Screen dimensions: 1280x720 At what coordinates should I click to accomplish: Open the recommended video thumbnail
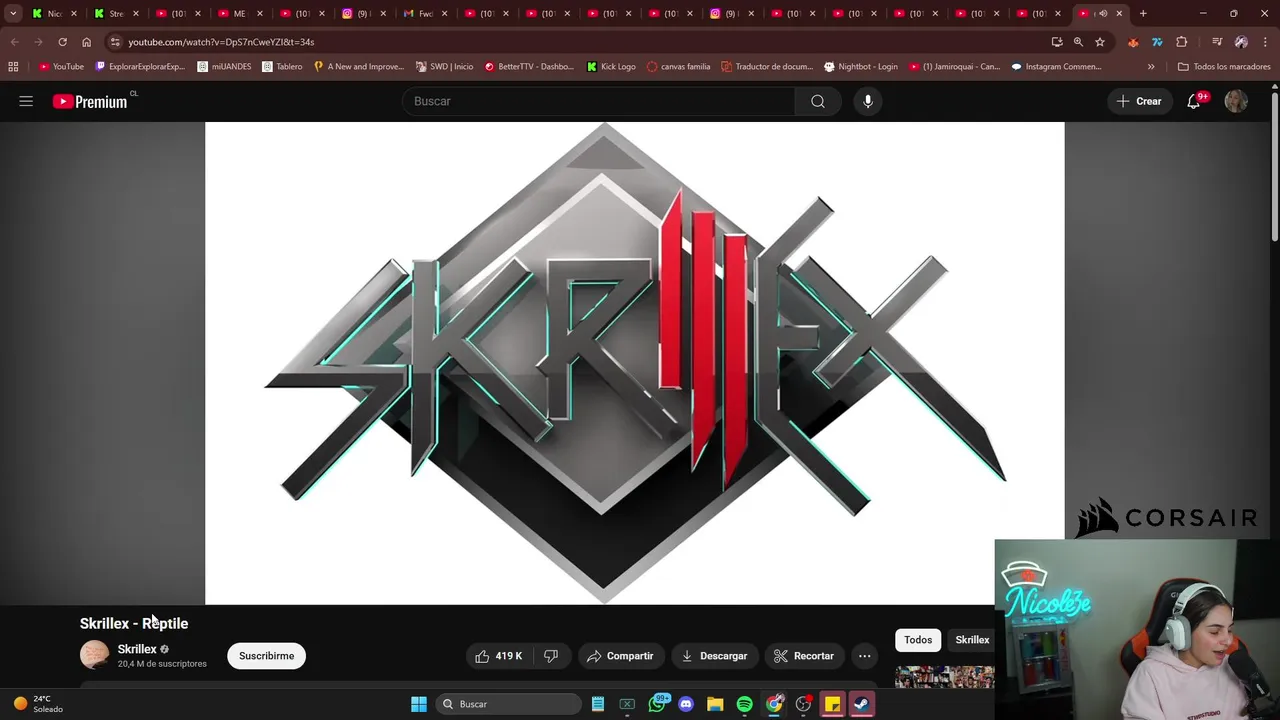pyautogui.click(x=945, y=677)
